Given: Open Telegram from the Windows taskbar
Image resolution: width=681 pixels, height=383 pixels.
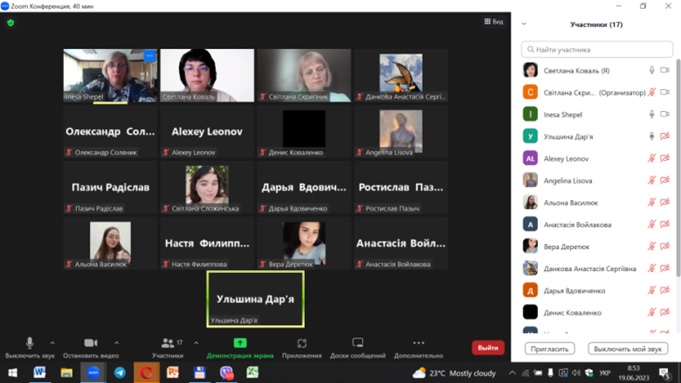Looking at the screenshot, I should (120, 373).
